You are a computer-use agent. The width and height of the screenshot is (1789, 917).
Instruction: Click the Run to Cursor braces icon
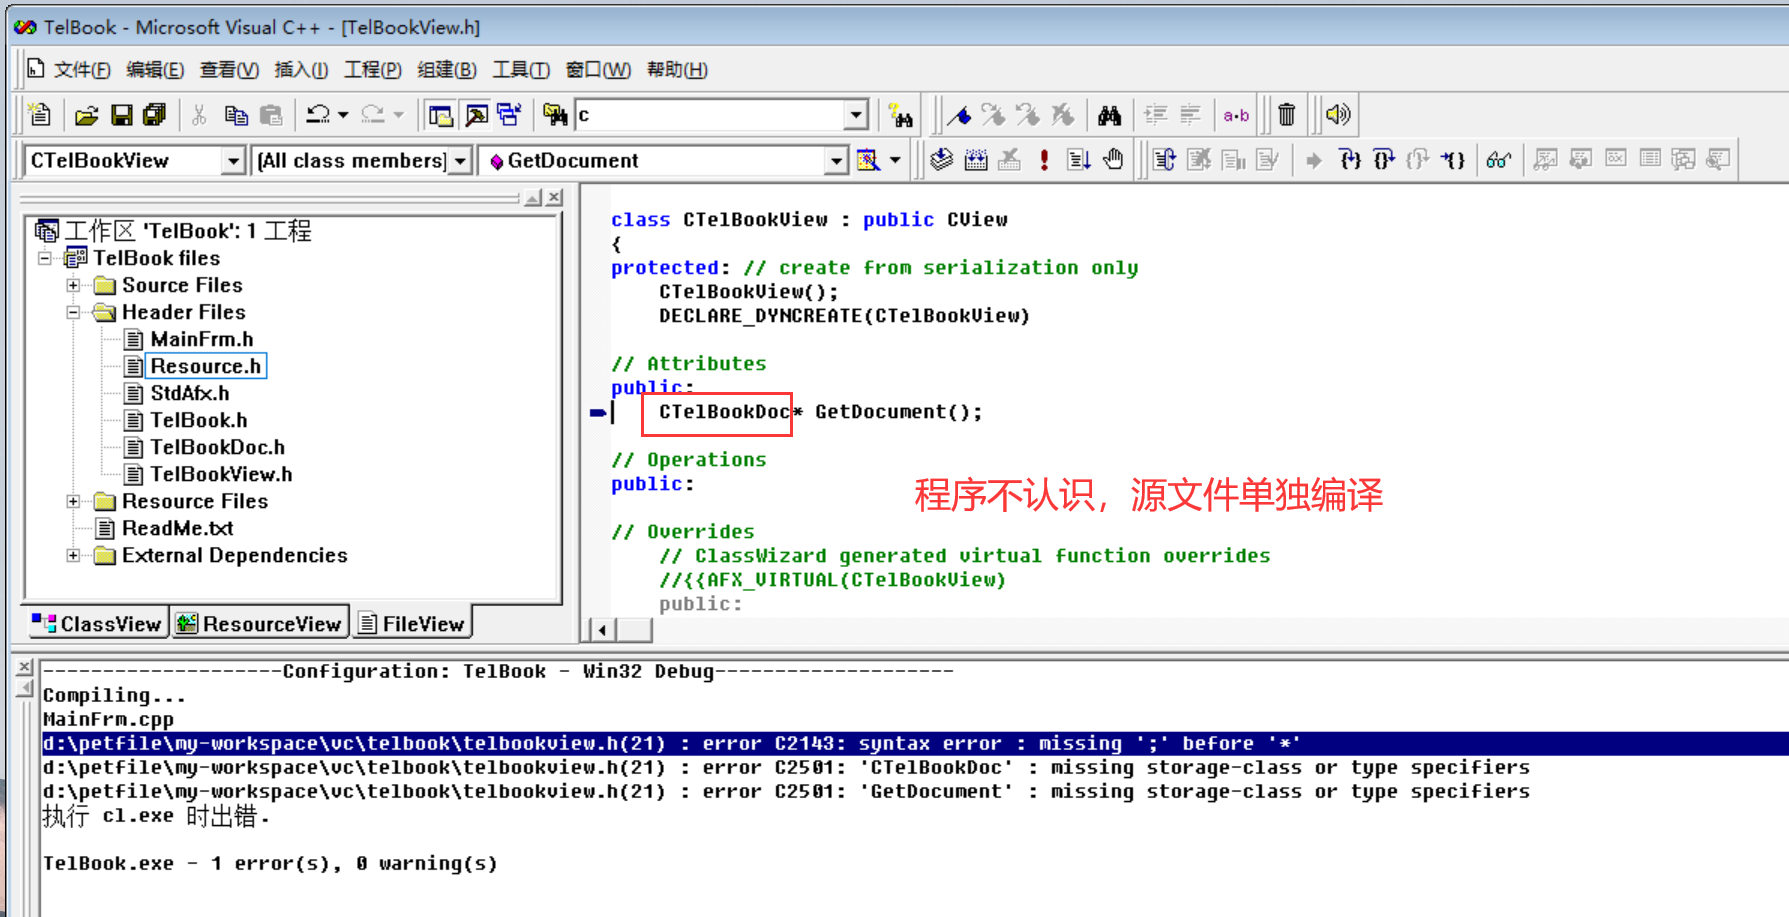(1453, 160)
